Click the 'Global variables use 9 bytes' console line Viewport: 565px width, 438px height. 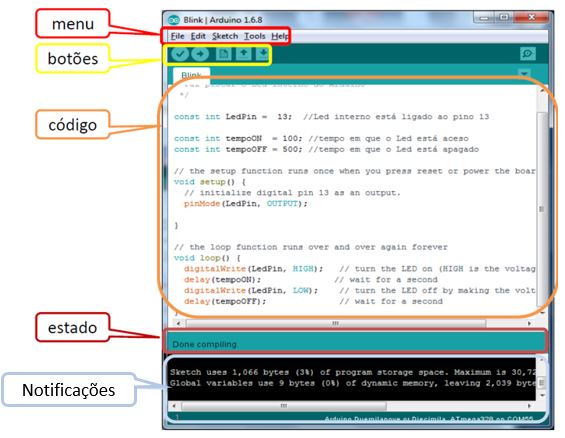353,383
